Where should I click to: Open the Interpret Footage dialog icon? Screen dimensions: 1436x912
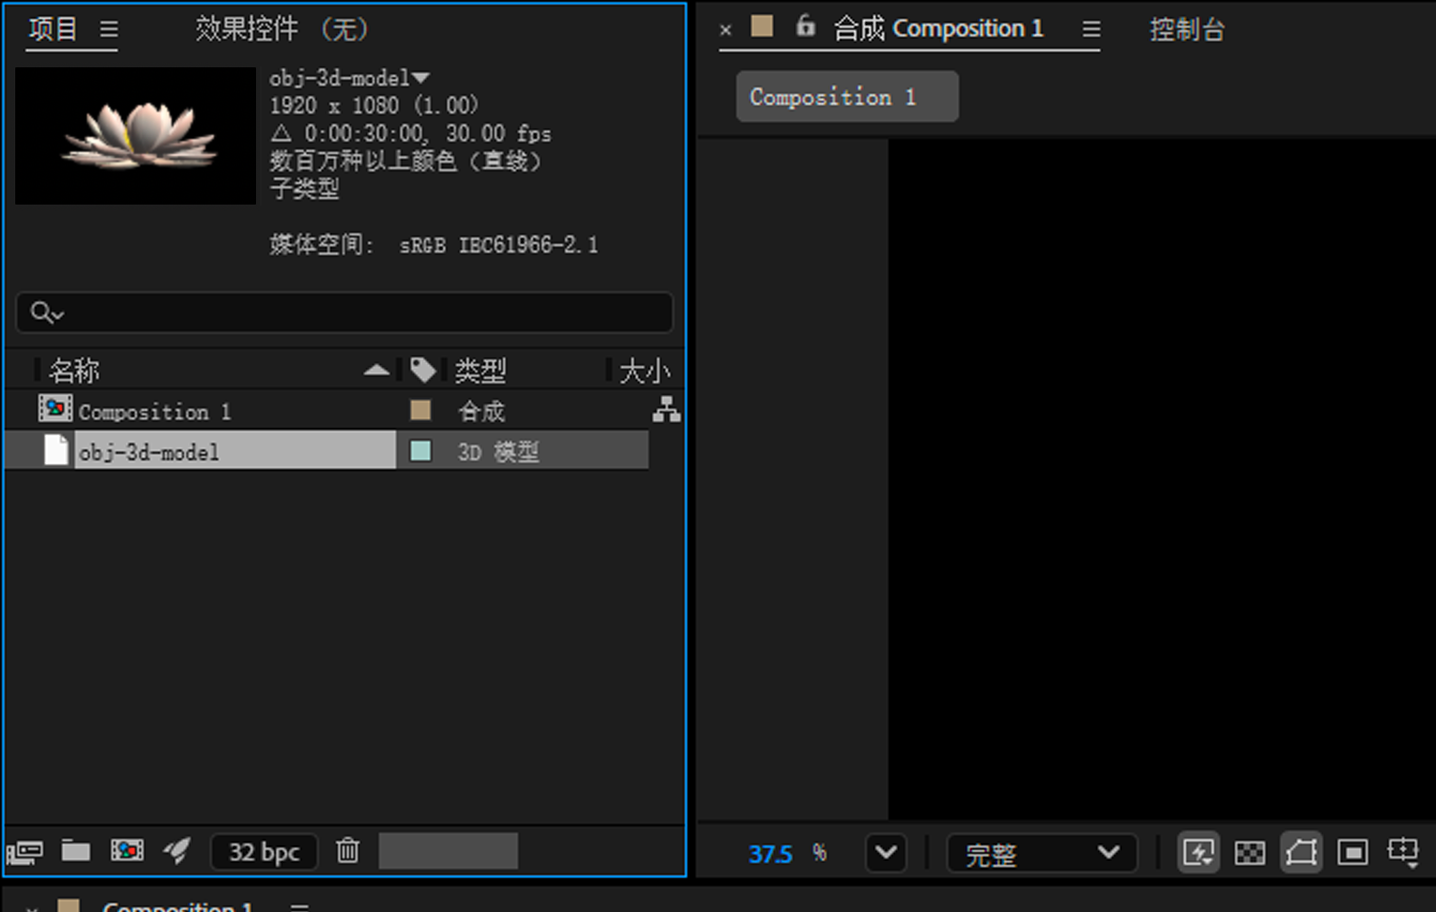[x=25, y=851]
